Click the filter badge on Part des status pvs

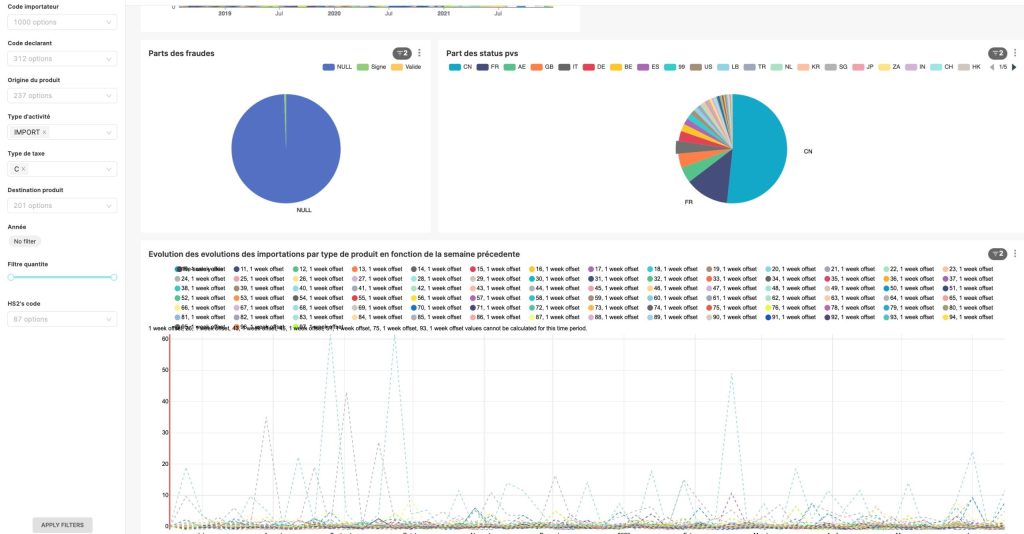(x=997, y=53)
